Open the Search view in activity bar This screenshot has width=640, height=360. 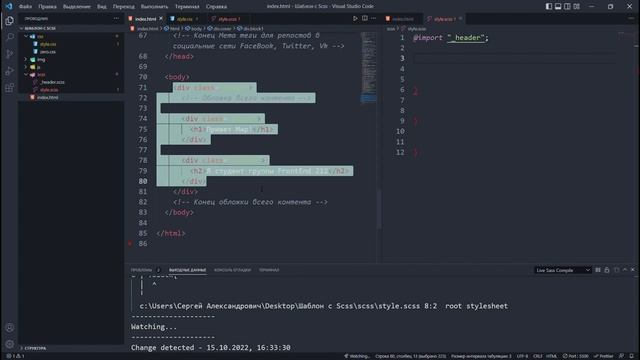pyautogui.click(x=9, y=38)
